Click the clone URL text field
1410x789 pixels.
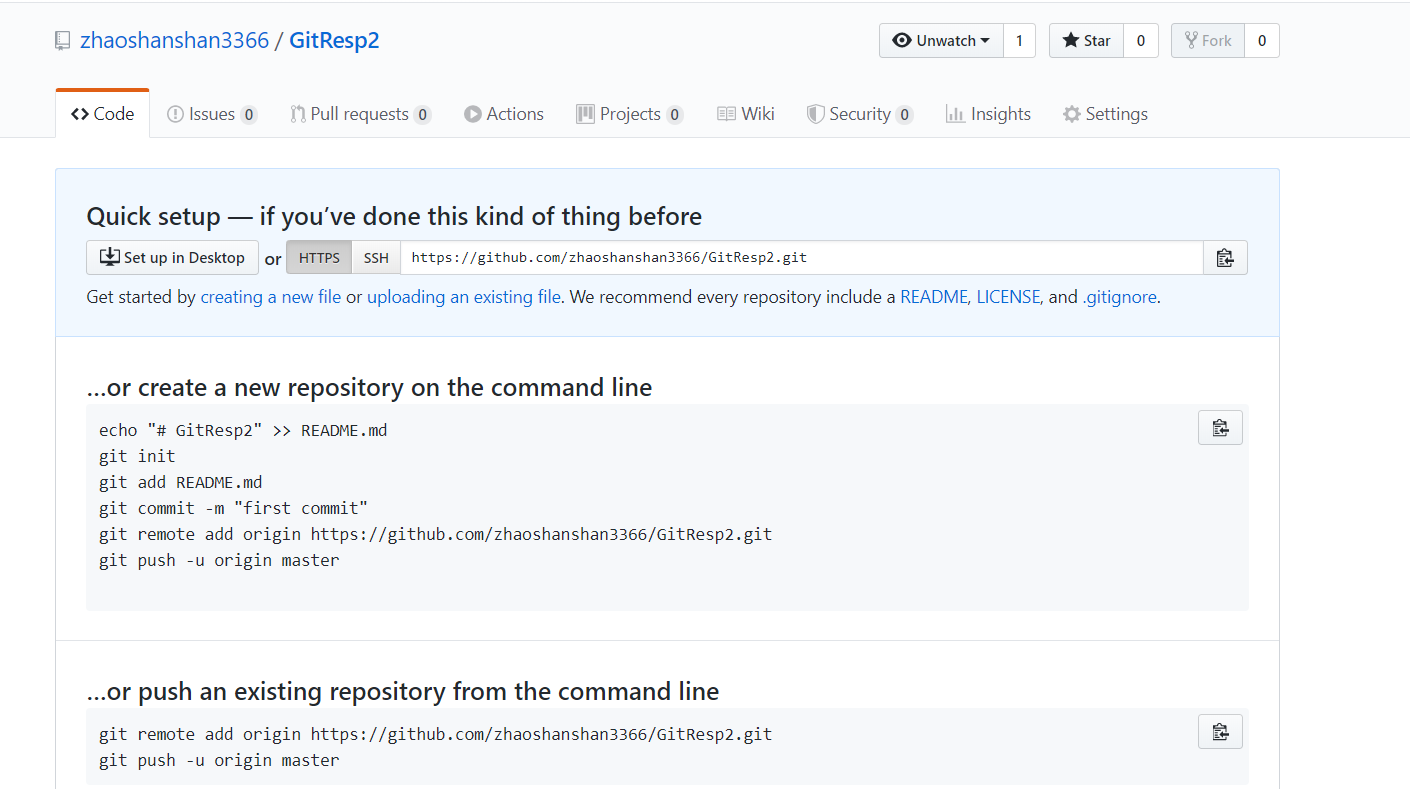(x=800, y=258)
